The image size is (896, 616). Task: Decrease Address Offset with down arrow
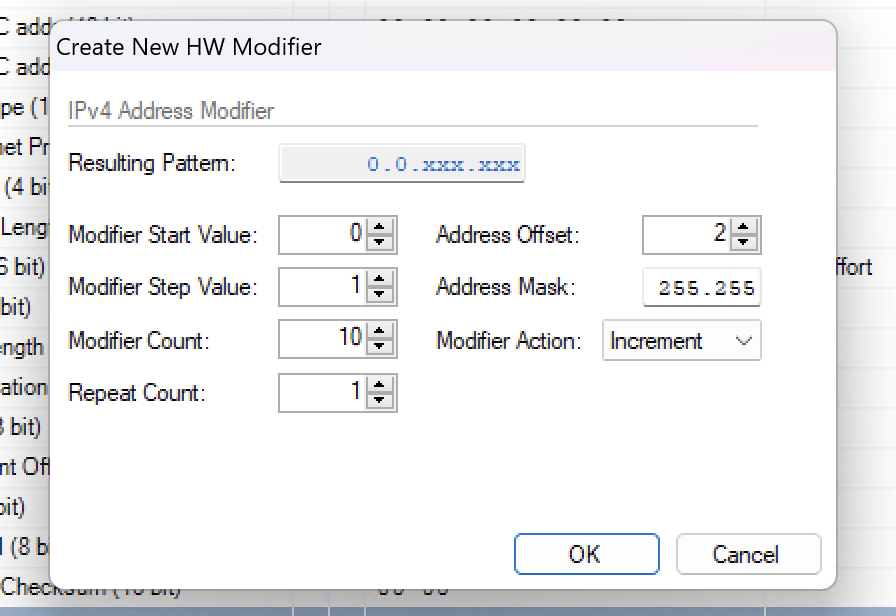[x=744, y=242]
